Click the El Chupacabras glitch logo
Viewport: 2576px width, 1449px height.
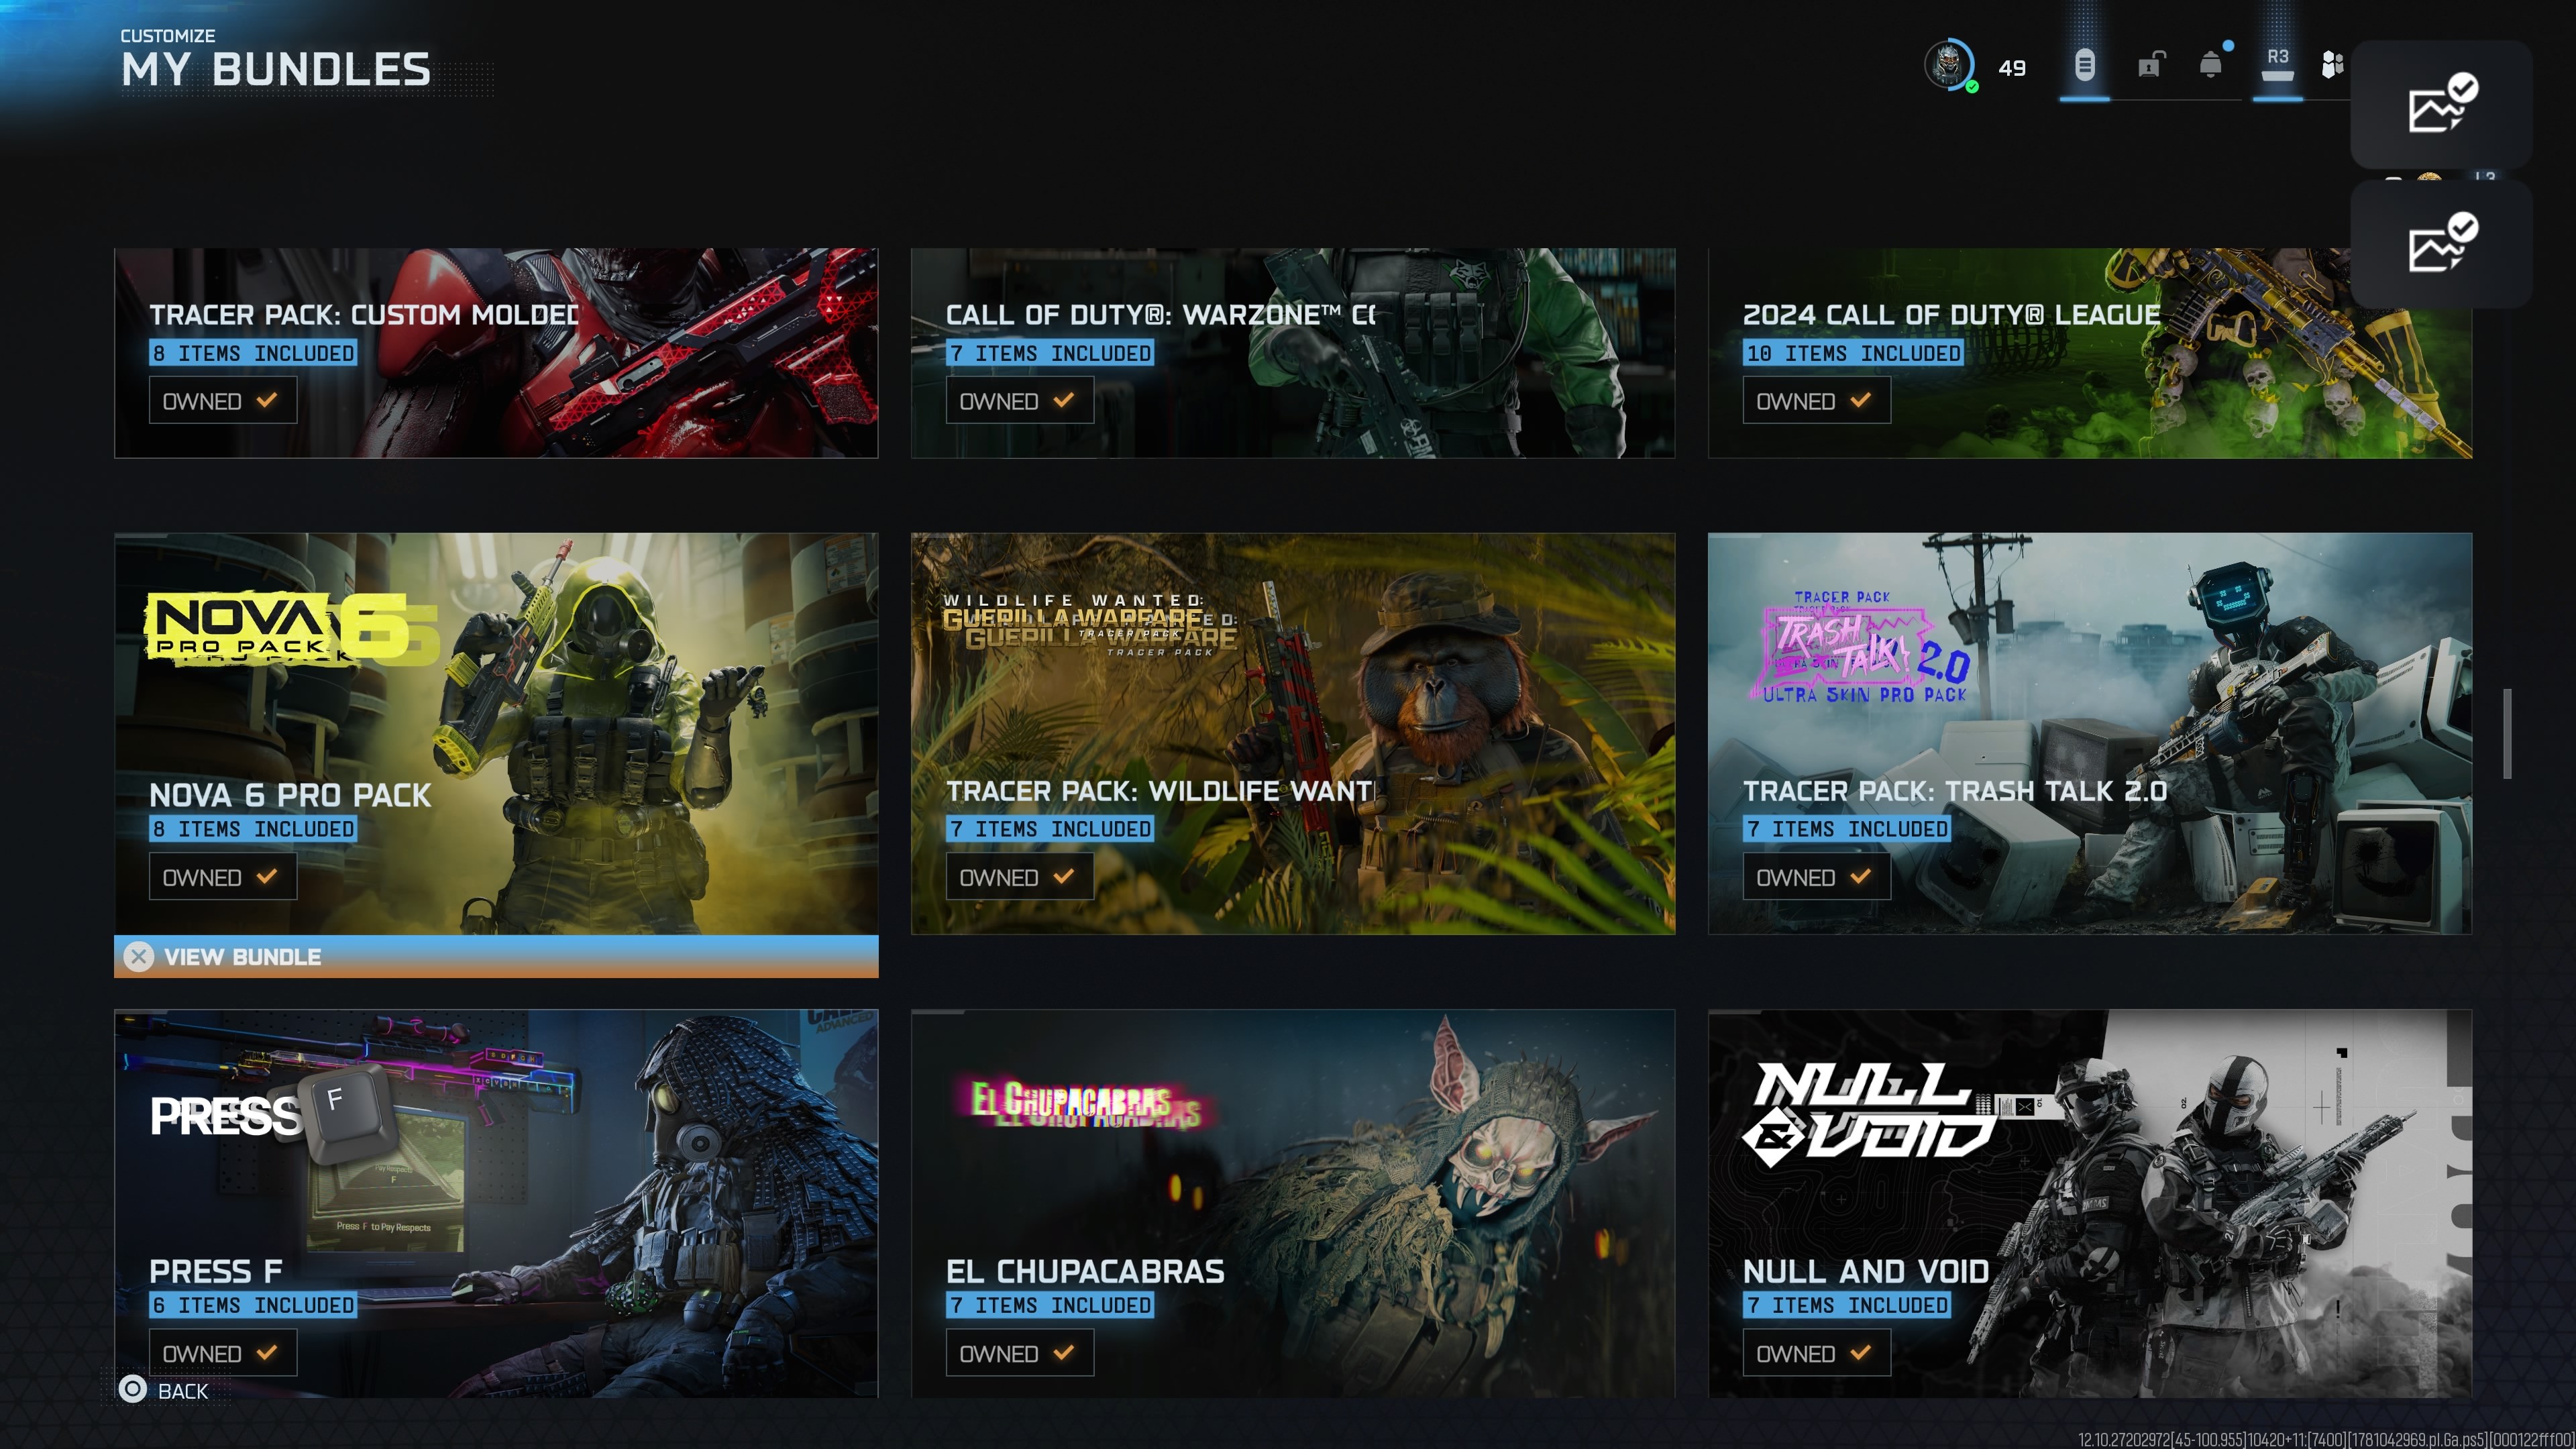coord(1086,1102)
